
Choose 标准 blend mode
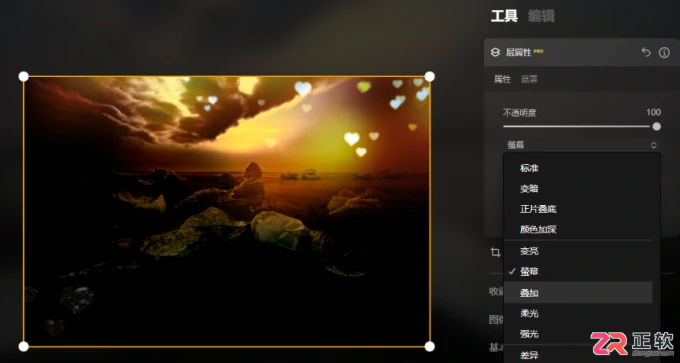point(578,168)
